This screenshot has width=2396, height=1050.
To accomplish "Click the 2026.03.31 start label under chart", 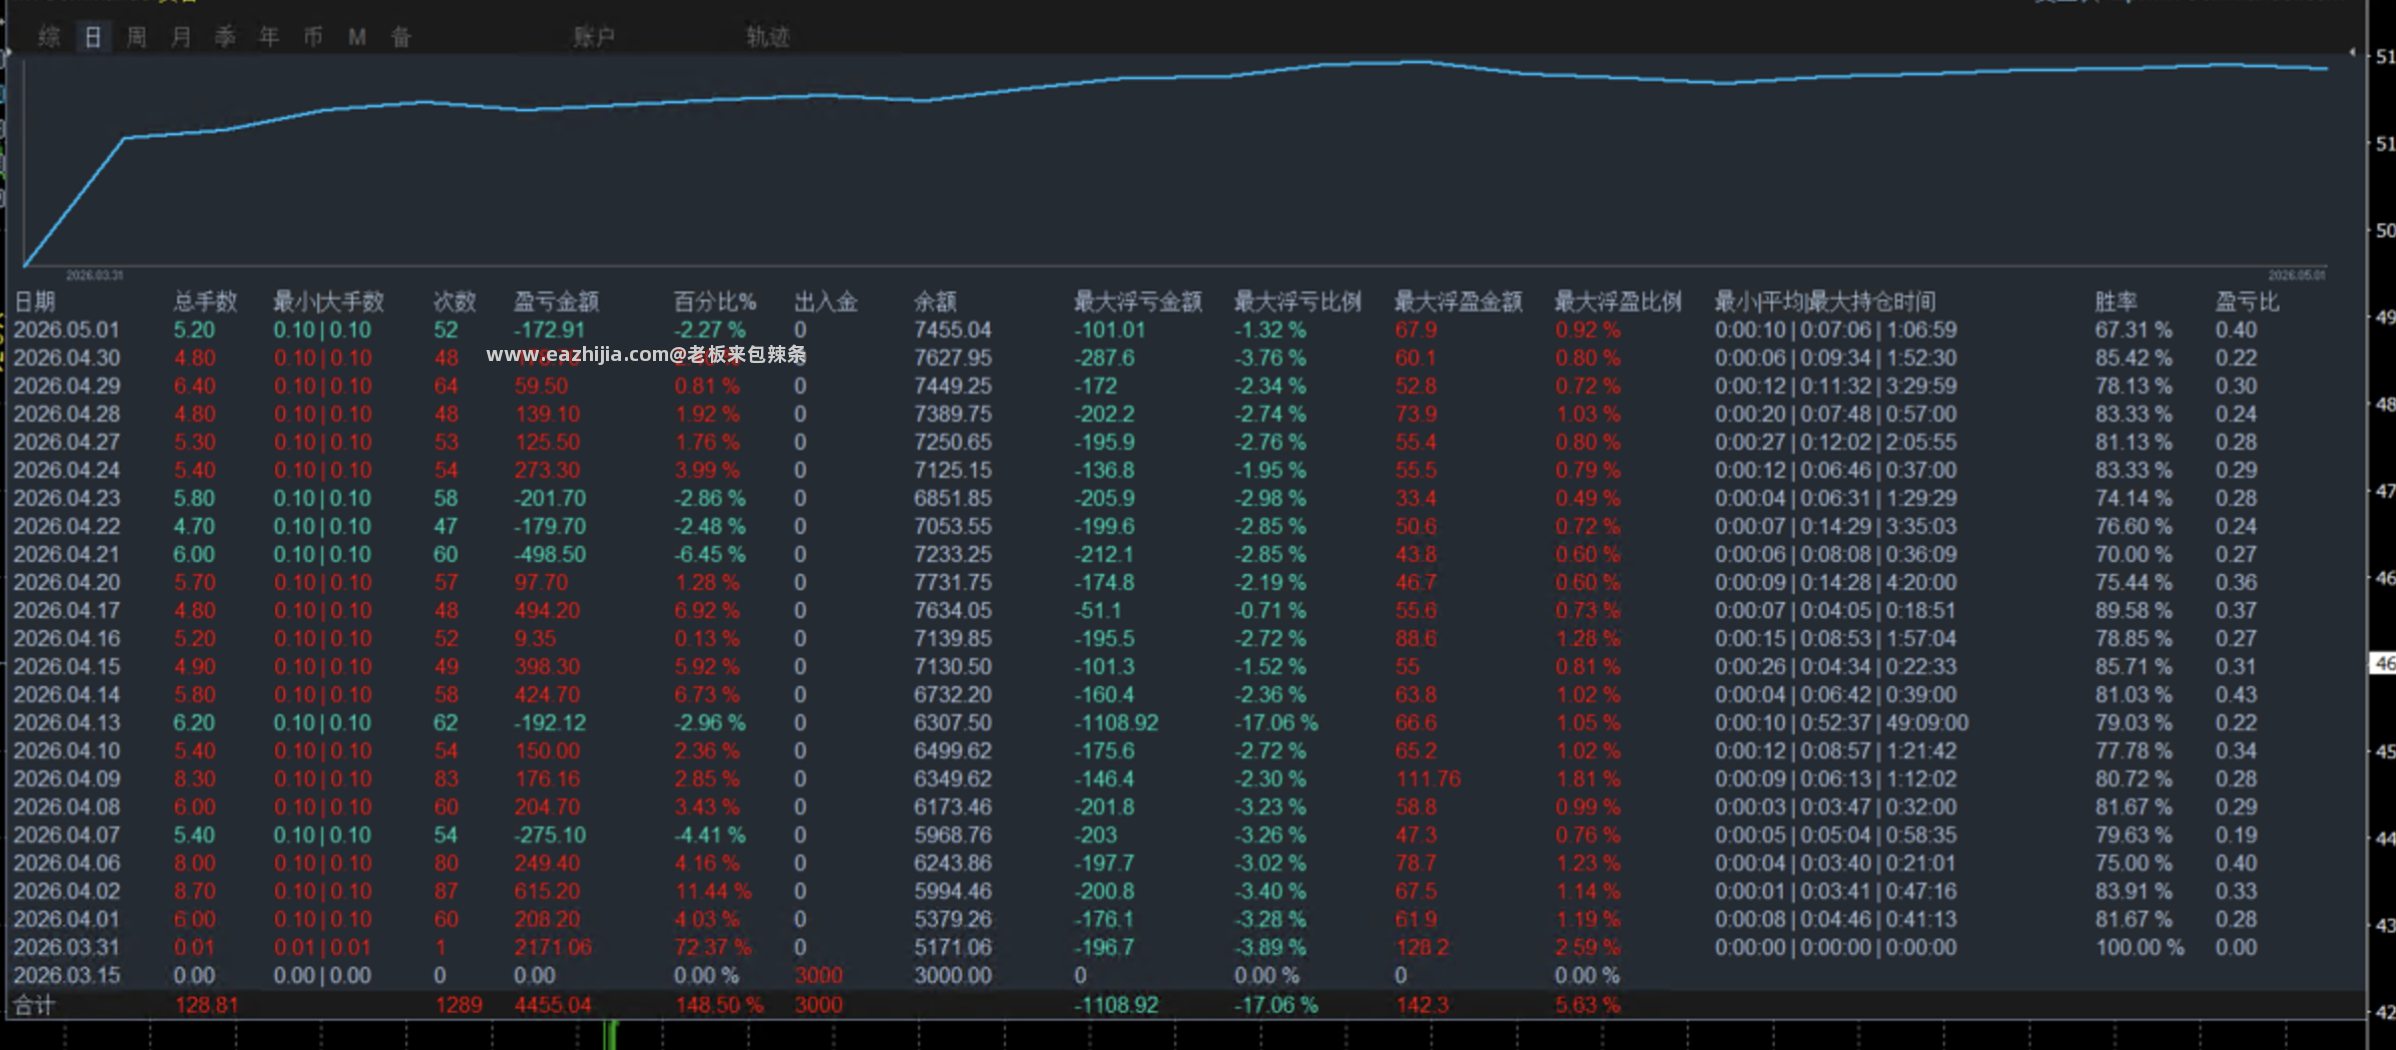I will tap(94, 275).
